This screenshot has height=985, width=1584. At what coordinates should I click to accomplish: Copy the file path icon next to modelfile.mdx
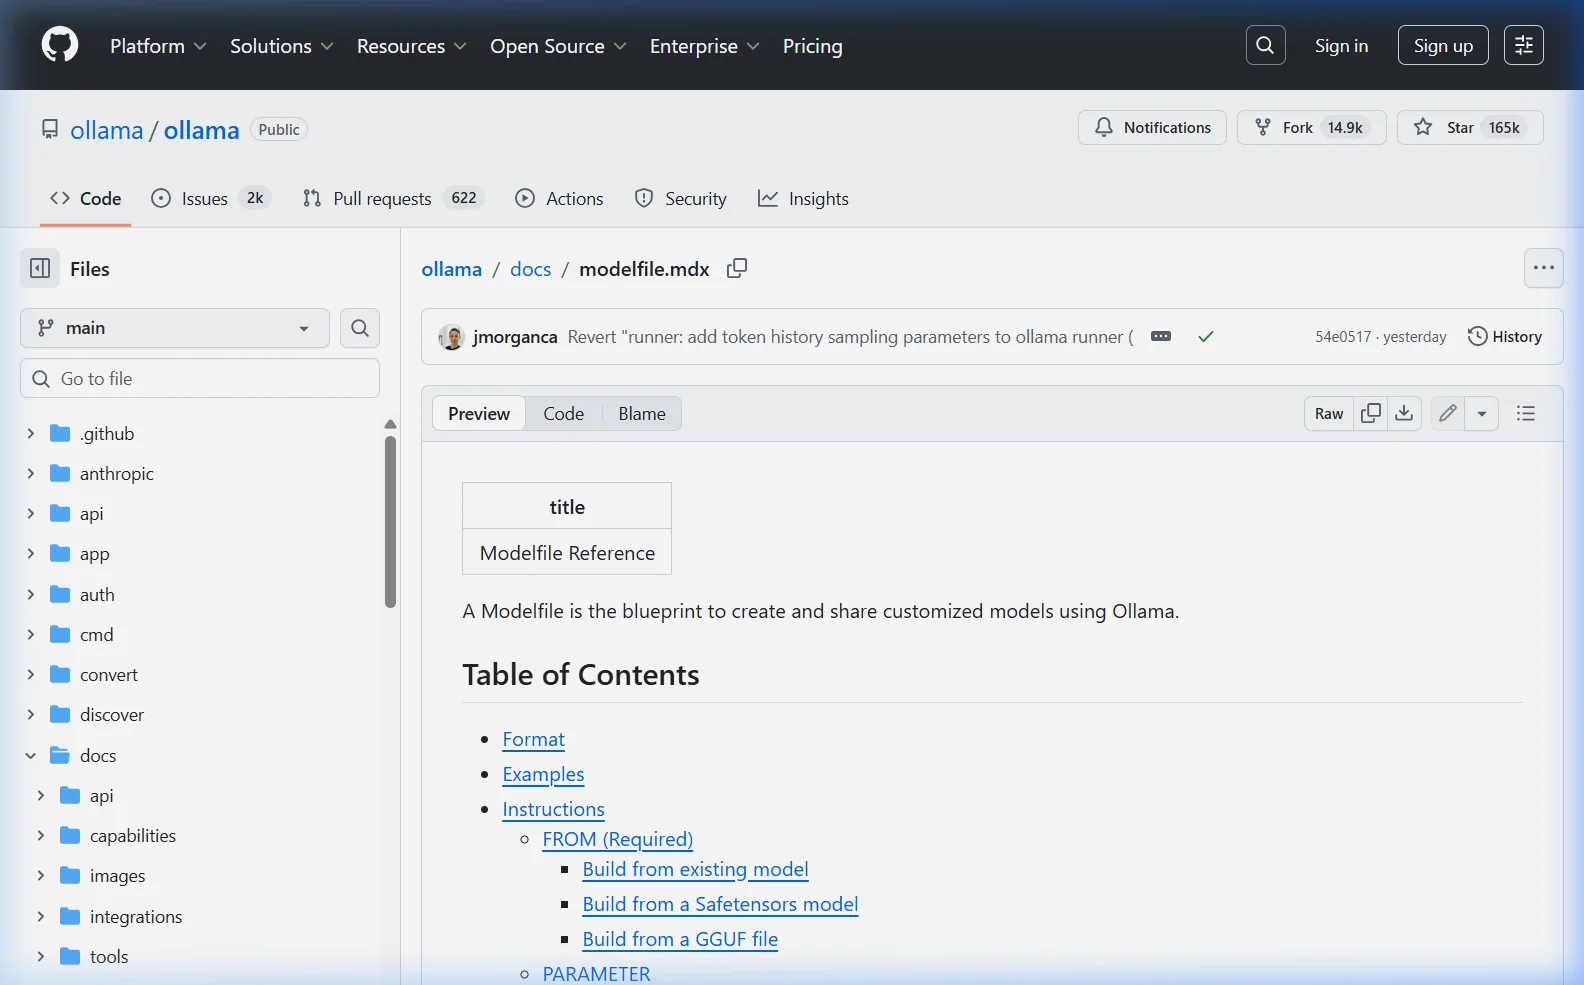[x=737, y=268]
